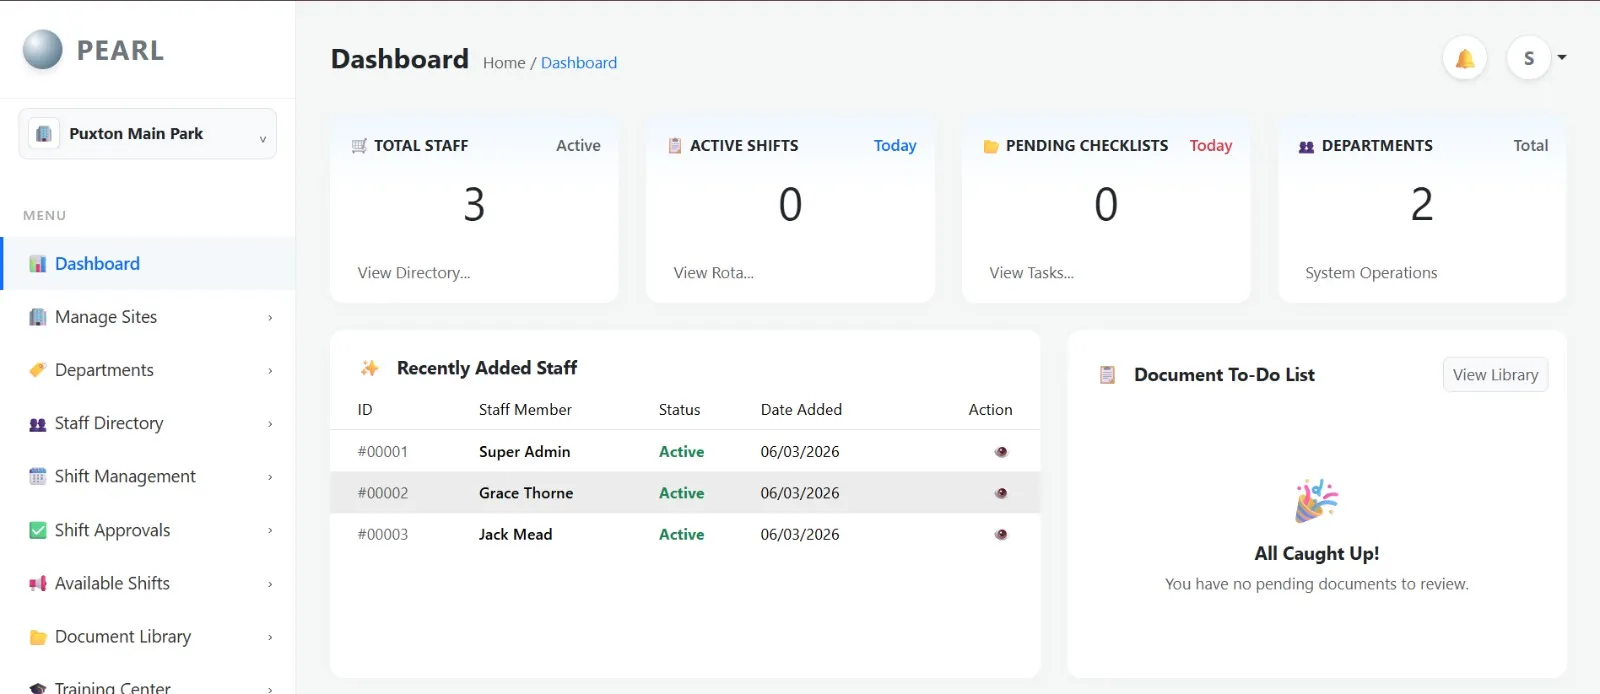Viewport: 1600px width, 694px height.
Task: View Grace Thorne via eye action icon
Action: tap(1001, 493)
